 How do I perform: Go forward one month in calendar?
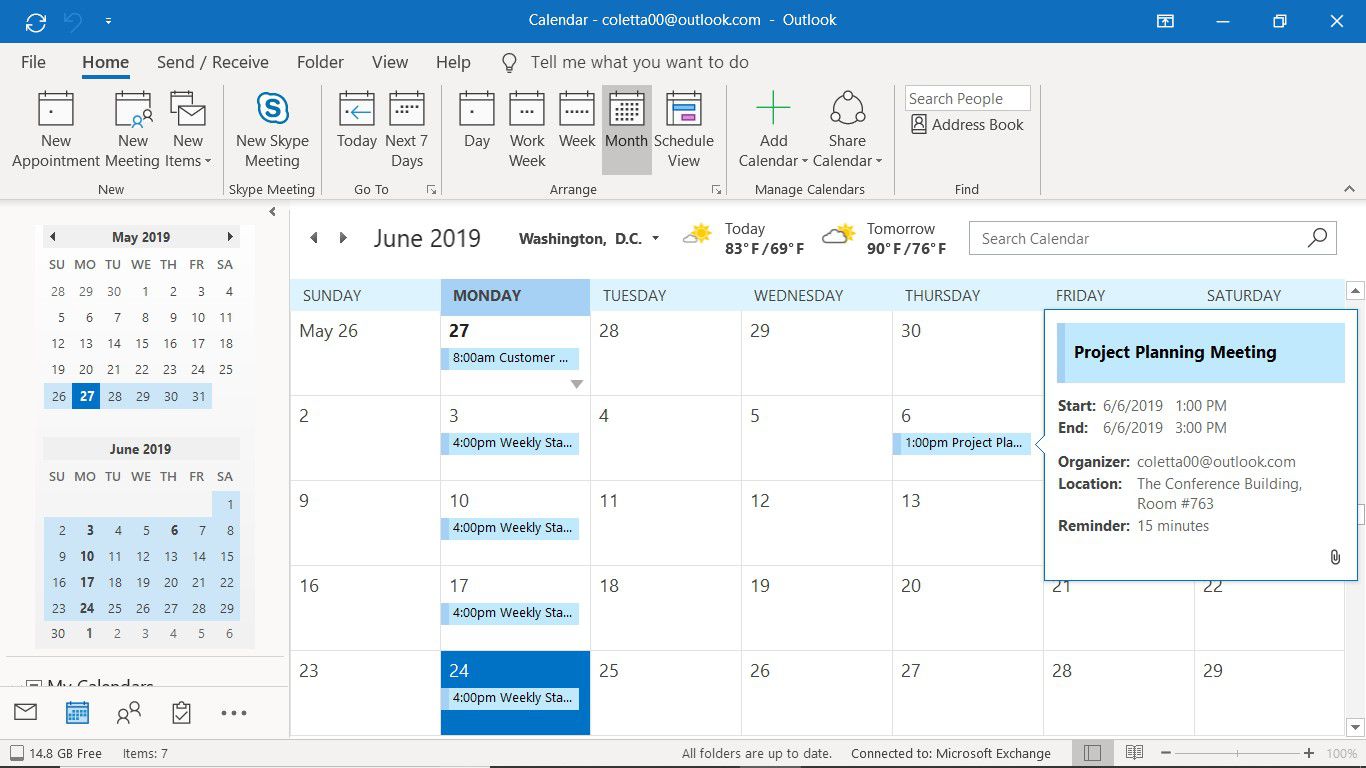(343, 238)
